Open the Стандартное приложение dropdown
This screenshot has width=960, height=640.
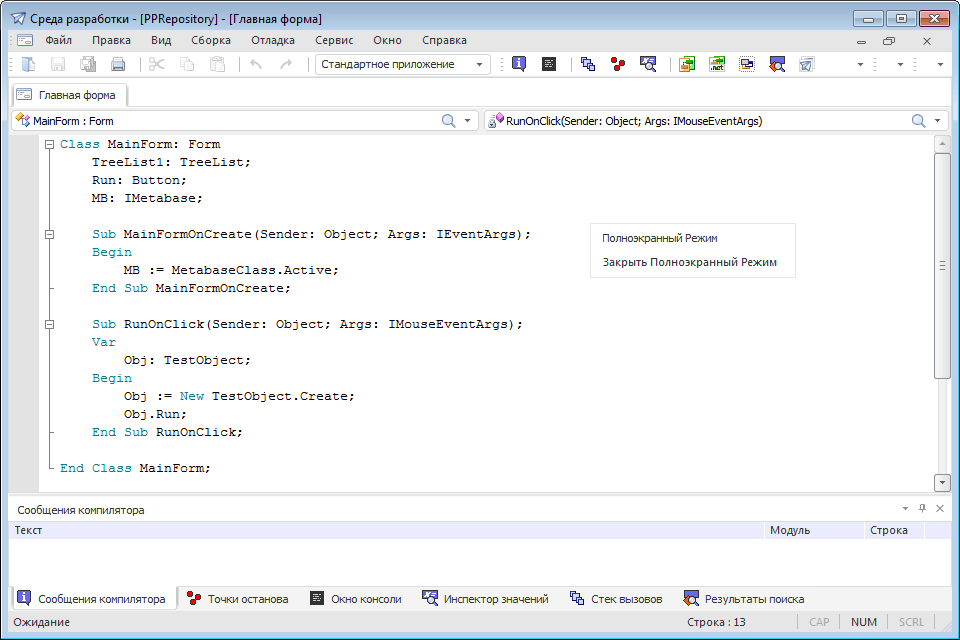pos(480,64)
